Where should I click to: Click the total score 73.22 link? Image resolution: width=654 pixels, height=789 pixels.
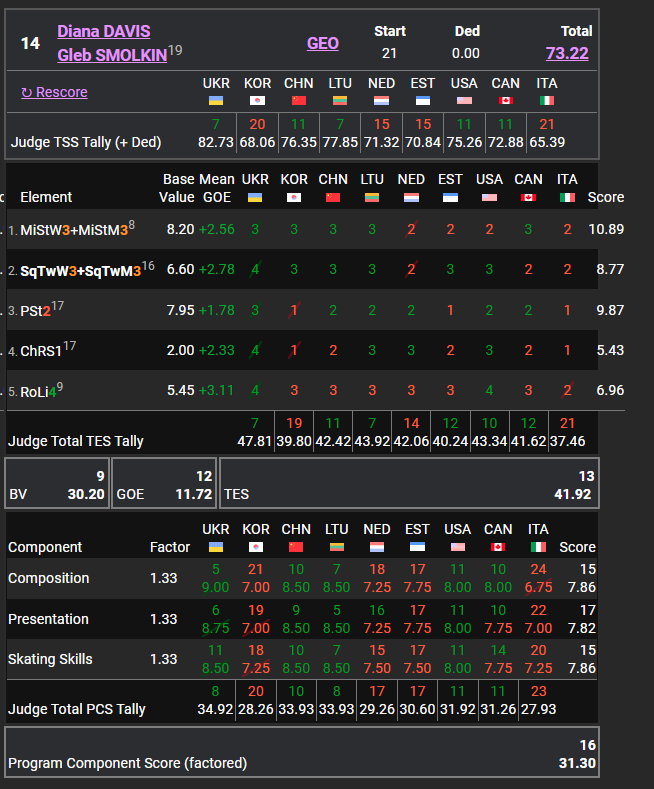[x=567, y=53]
